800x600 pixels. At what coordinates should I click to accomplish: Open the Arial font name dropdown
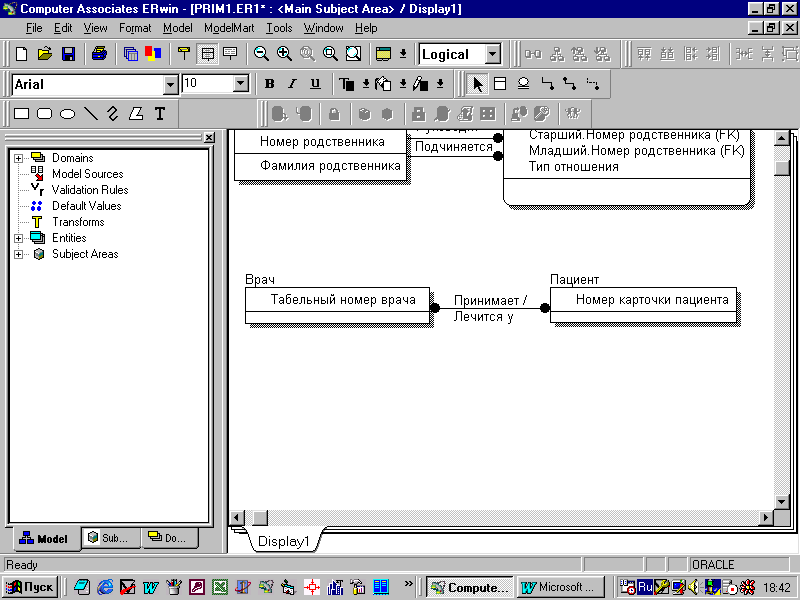tap(170, 85)
